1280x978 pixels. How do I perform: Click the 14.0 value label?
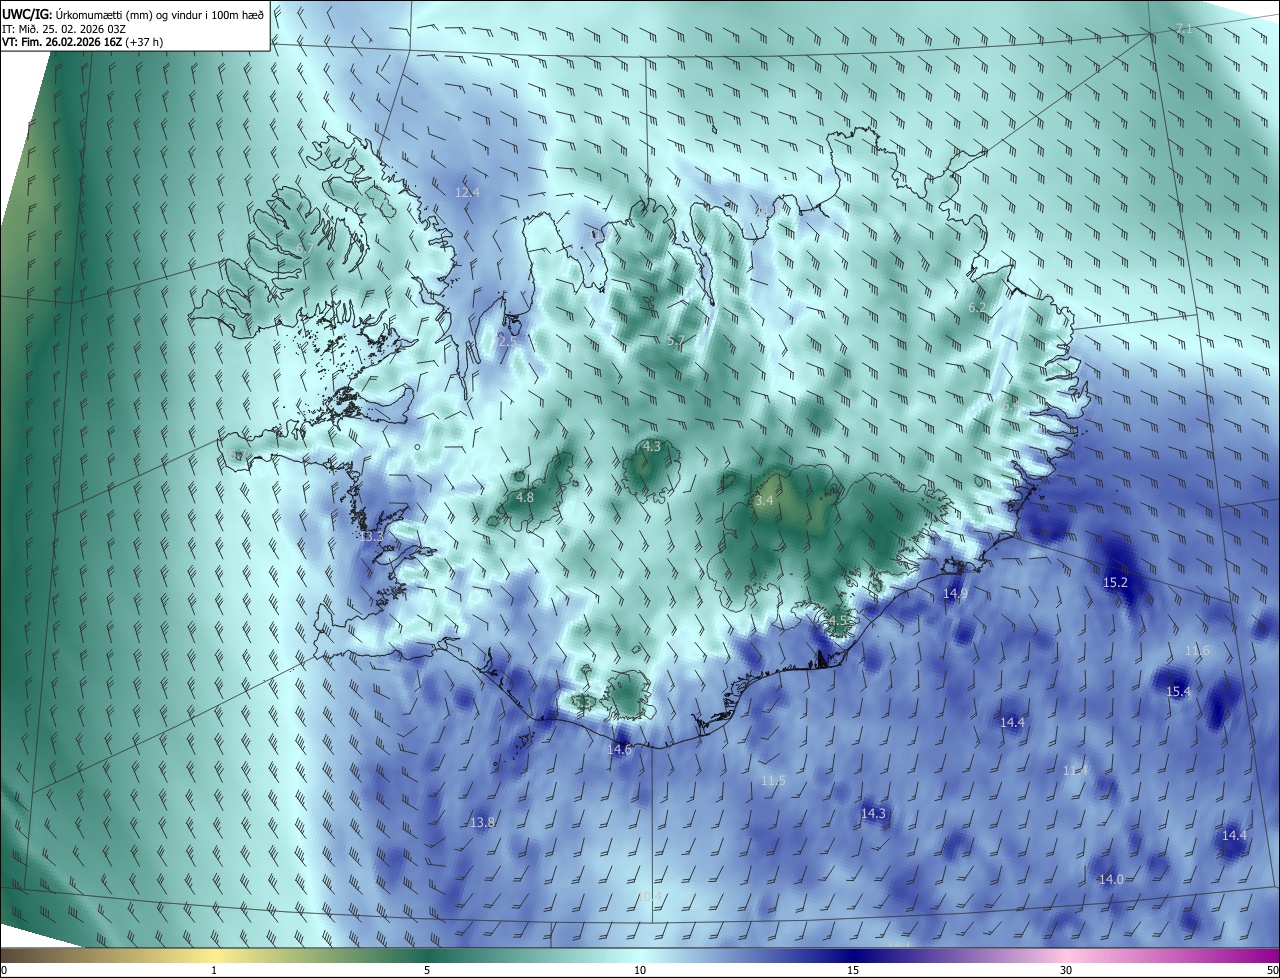click(x=1111, y=879)
